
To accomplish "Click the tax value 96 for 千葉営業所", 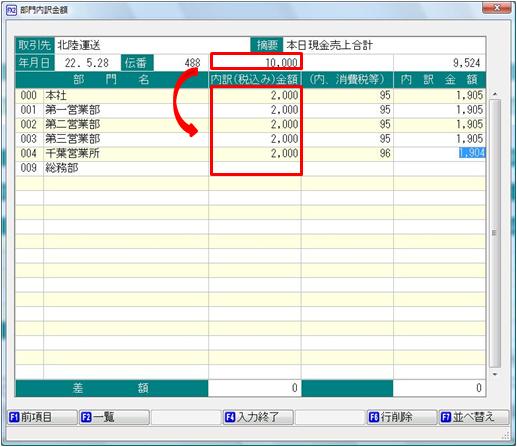I will click(347, 154).
